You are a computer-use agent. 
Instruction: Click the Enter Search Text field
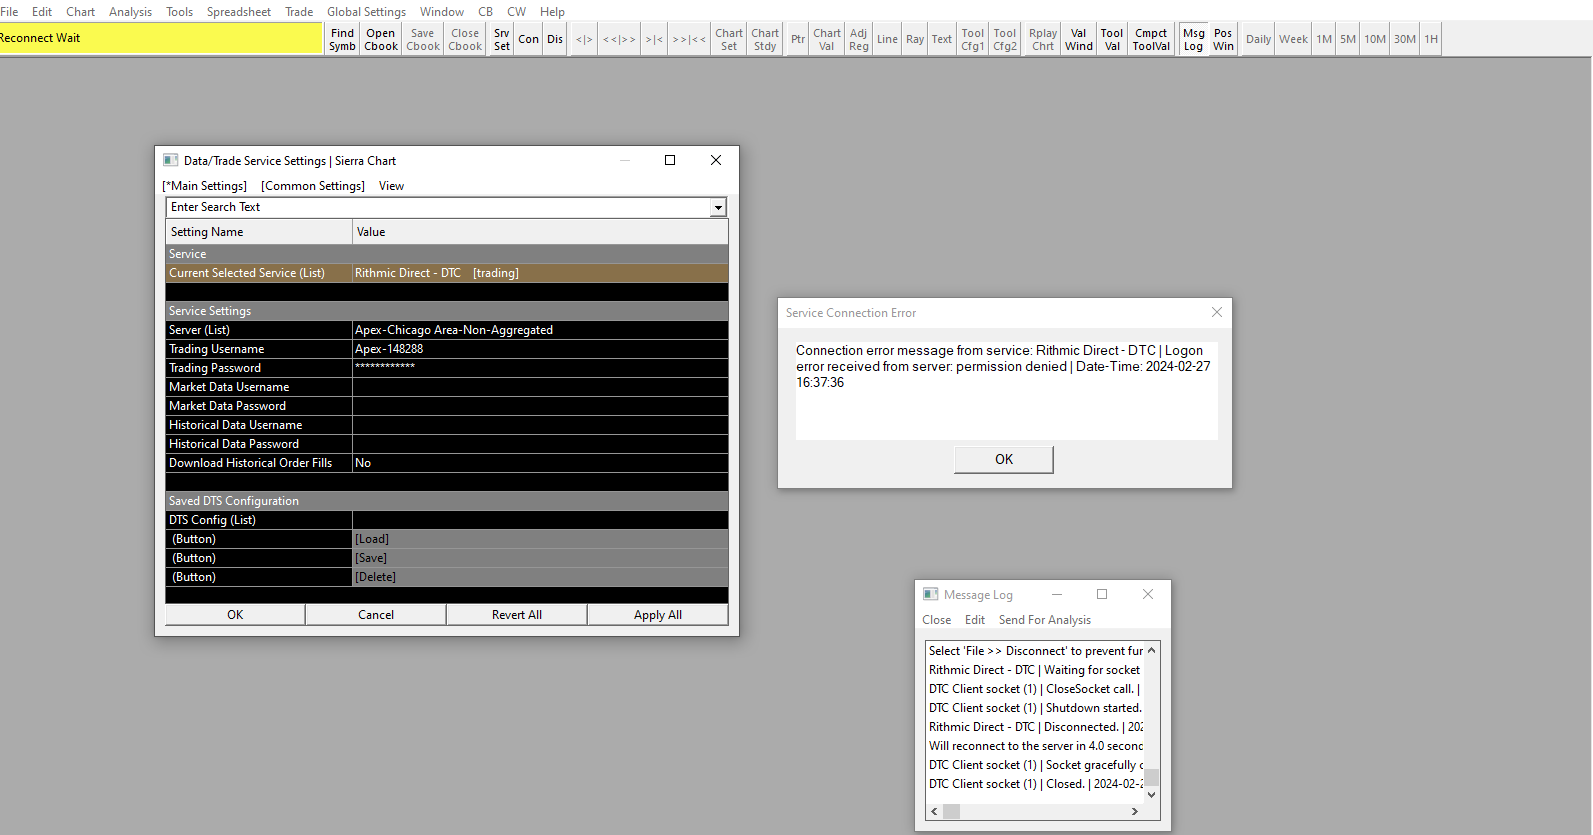click(438, 207)
